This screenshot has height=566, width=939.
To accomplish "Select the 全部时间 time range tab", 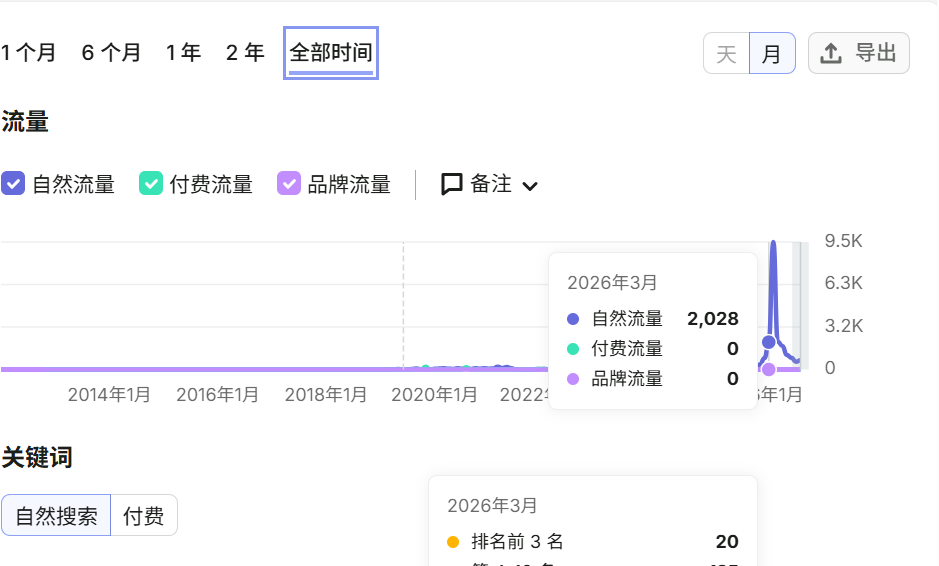I will pyautogui.click(x=331, y=53).
